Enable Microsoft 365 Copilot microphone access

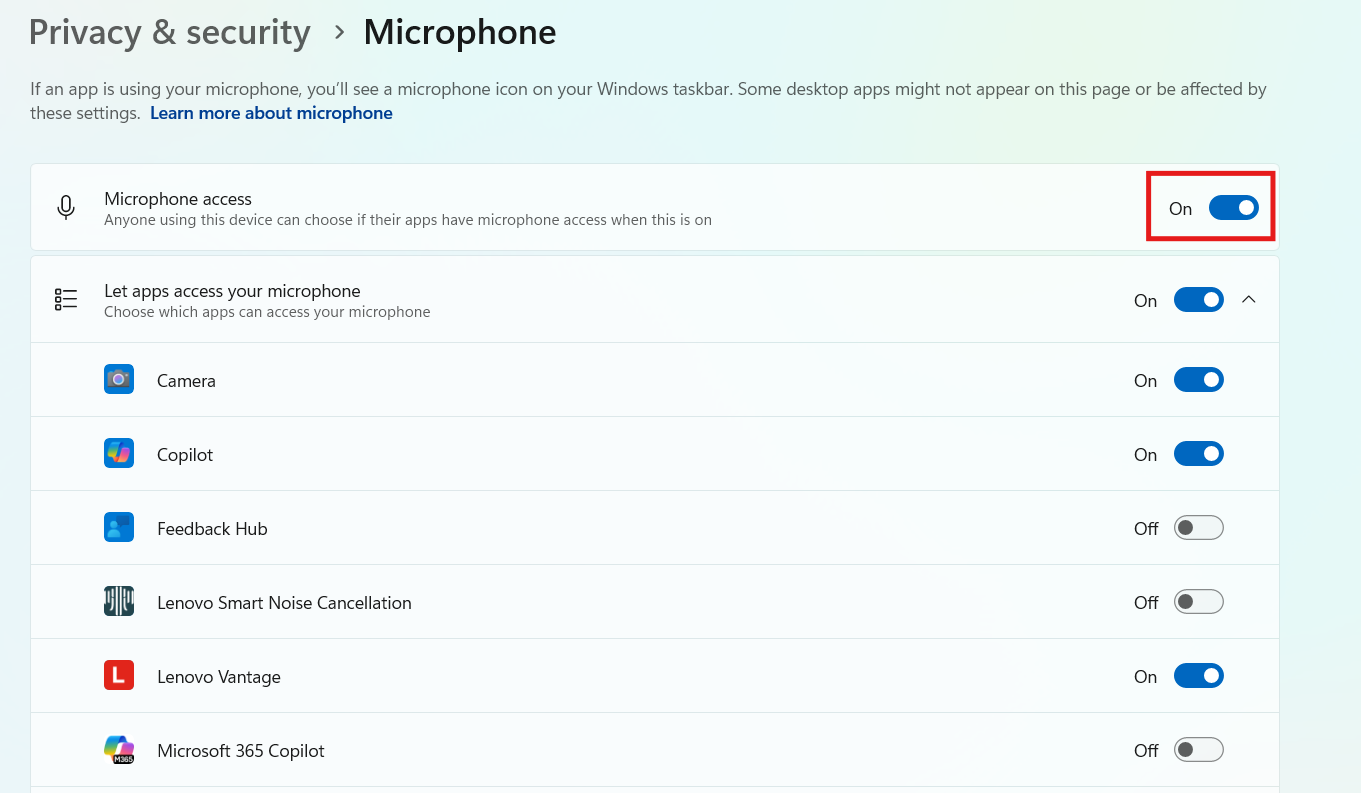tap(1198, 749)
